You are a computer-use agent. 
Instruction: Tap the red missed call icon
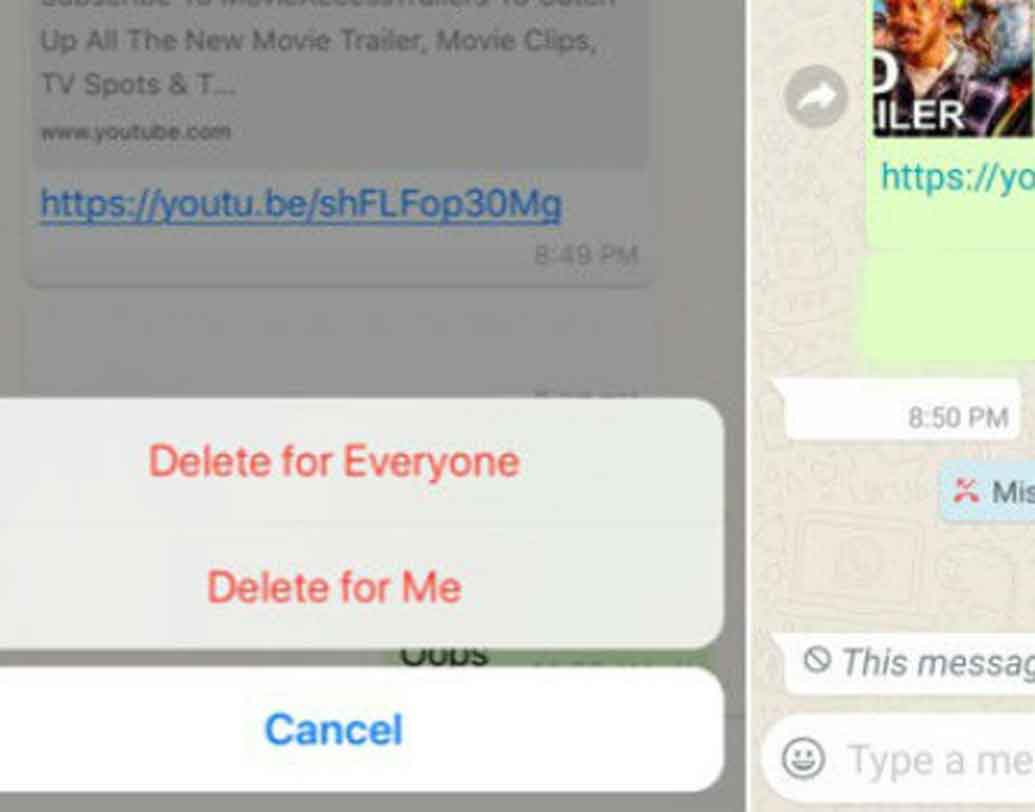coord(966,491)
